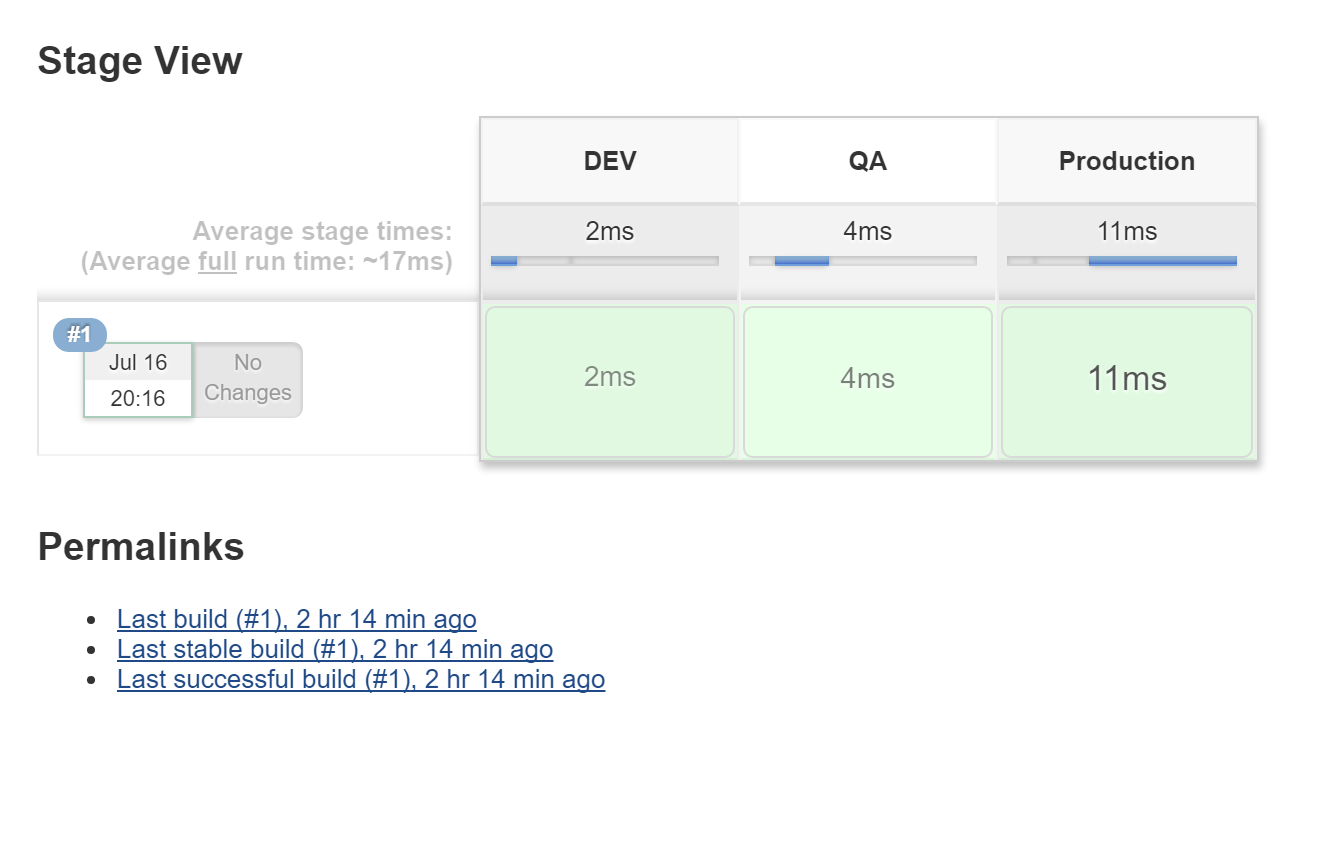Click the Jul 16 build date
Screen dimensions: 1338x865
tap(138, 362)
